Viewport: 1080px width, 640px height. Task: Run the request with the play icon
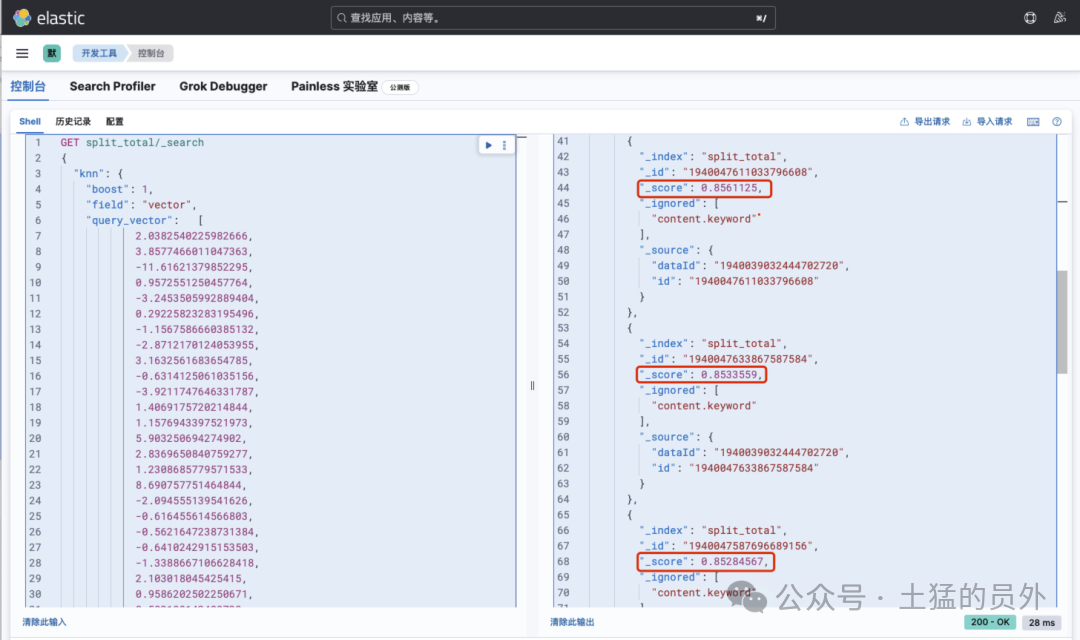click(x=488, y=145)
